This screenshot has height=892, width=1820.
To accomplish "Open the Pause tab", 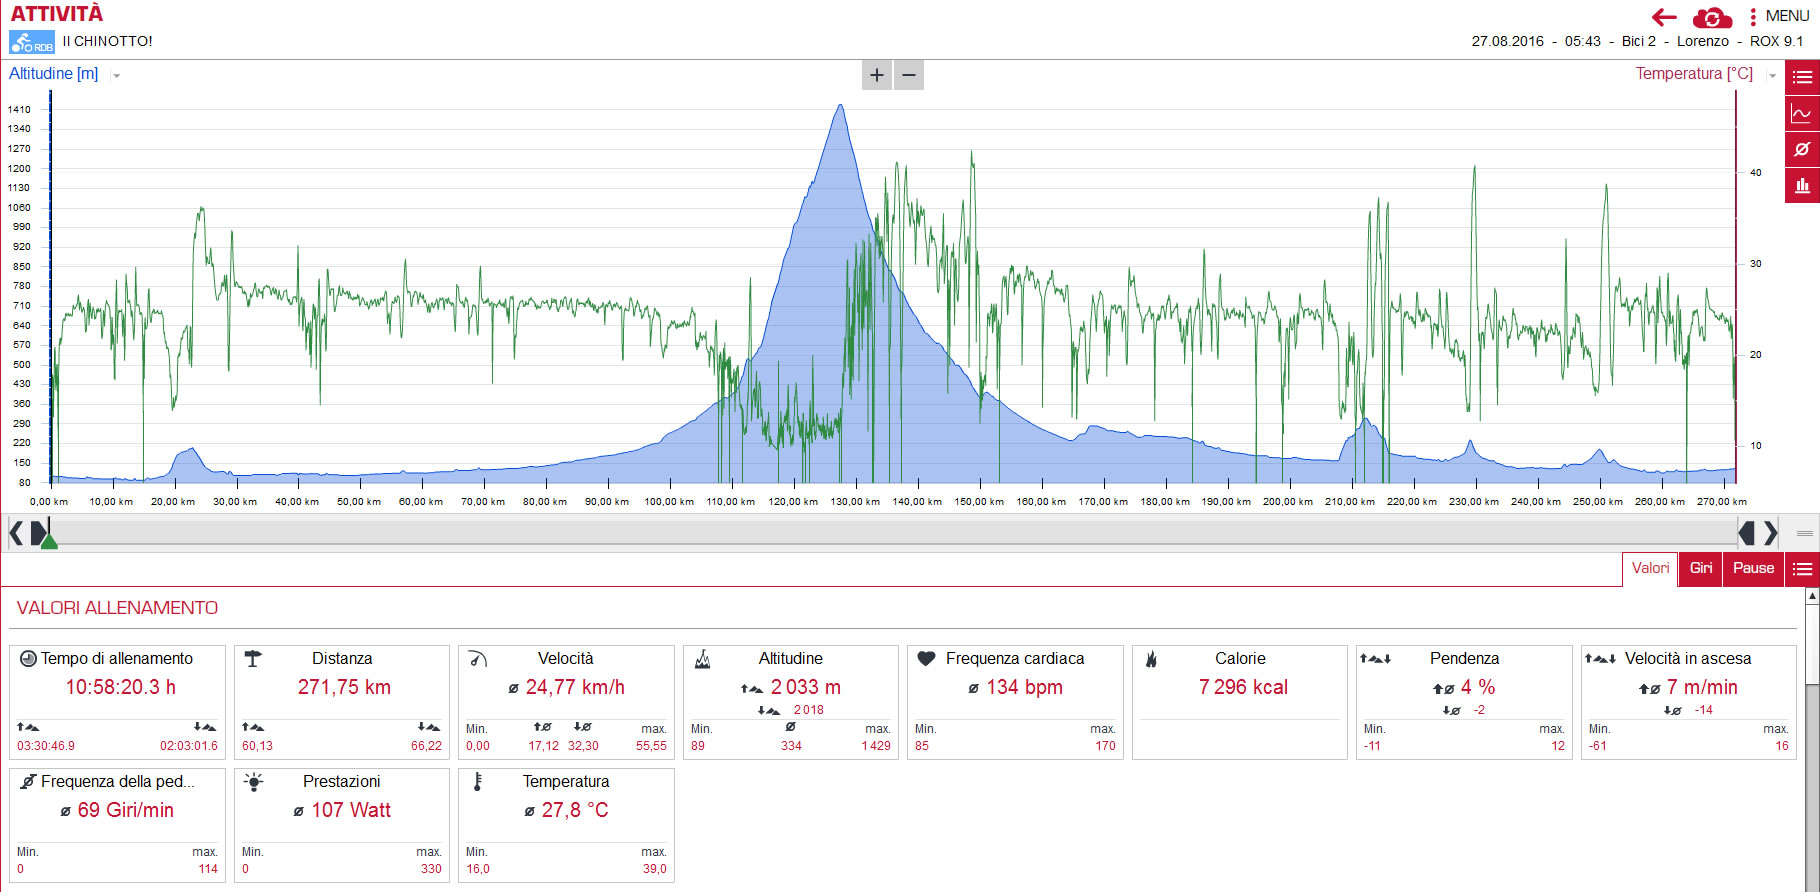I will point(1754,568).
